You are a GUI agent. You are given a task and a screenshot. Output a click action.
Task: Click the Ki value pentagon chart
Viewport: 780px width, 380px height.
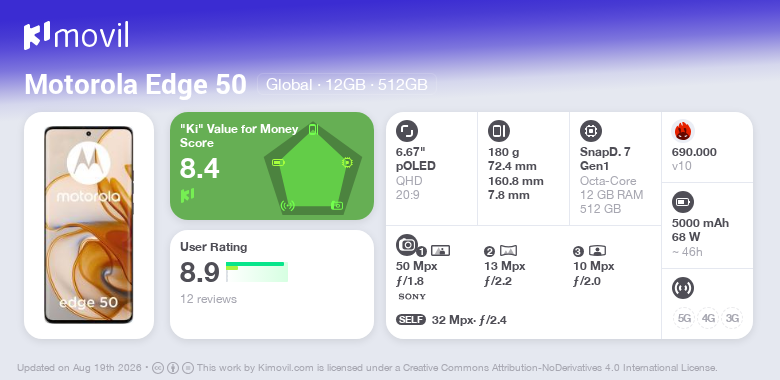point(313,169)
